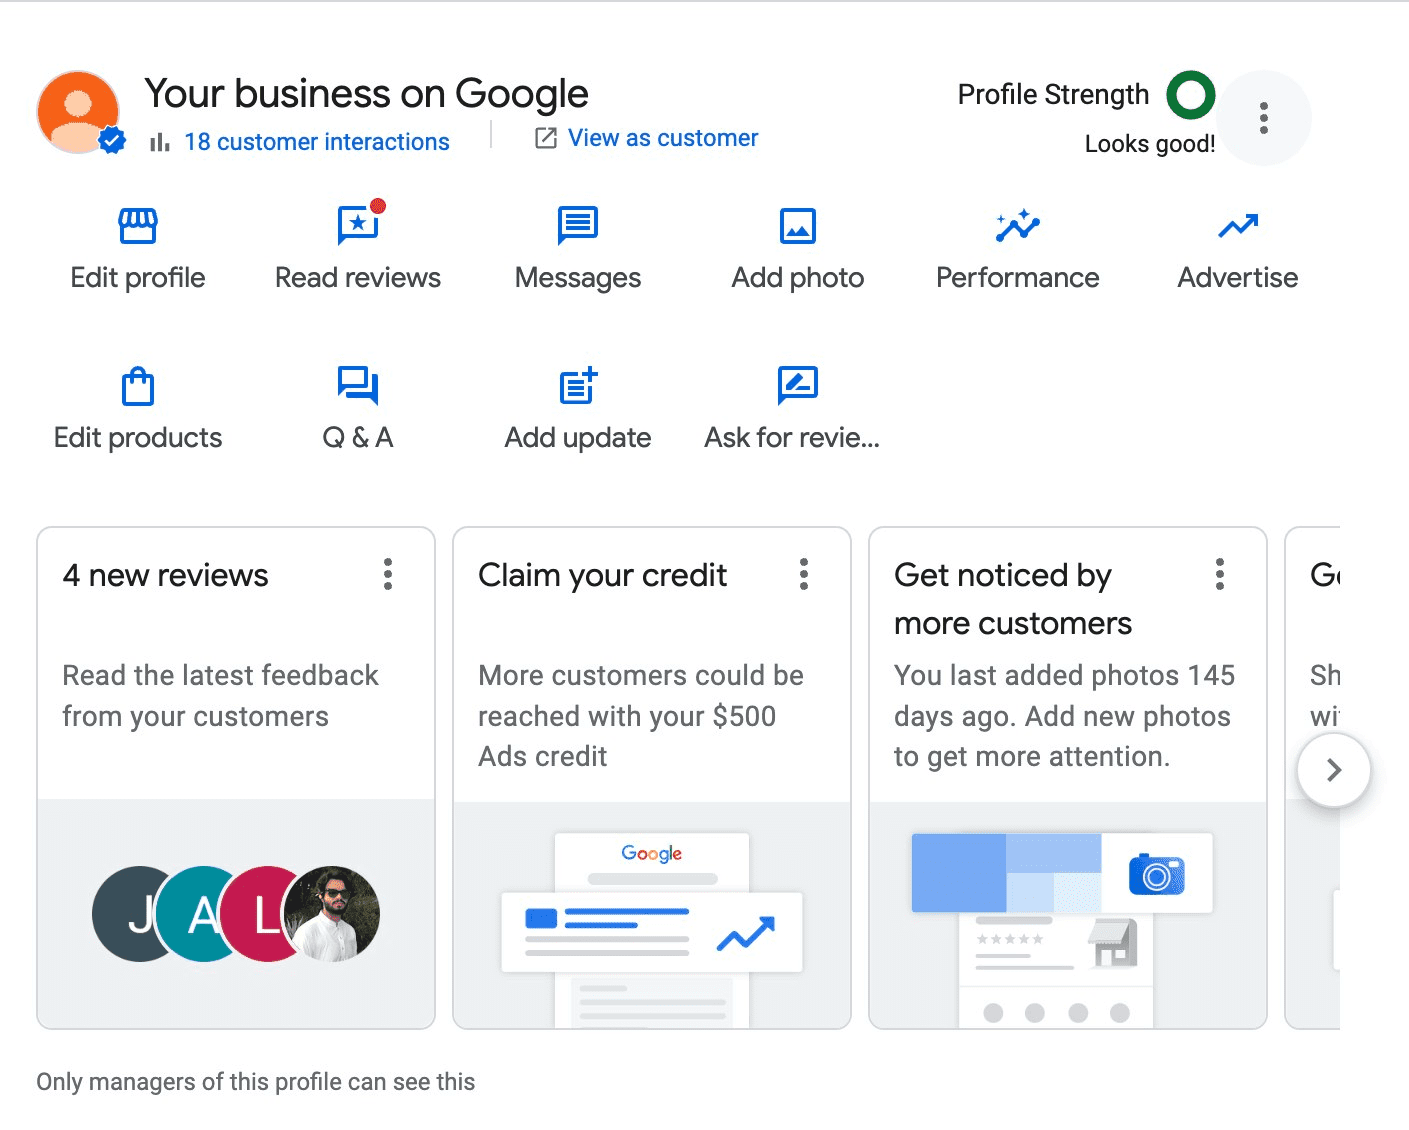Click the View as customer link

662,138
